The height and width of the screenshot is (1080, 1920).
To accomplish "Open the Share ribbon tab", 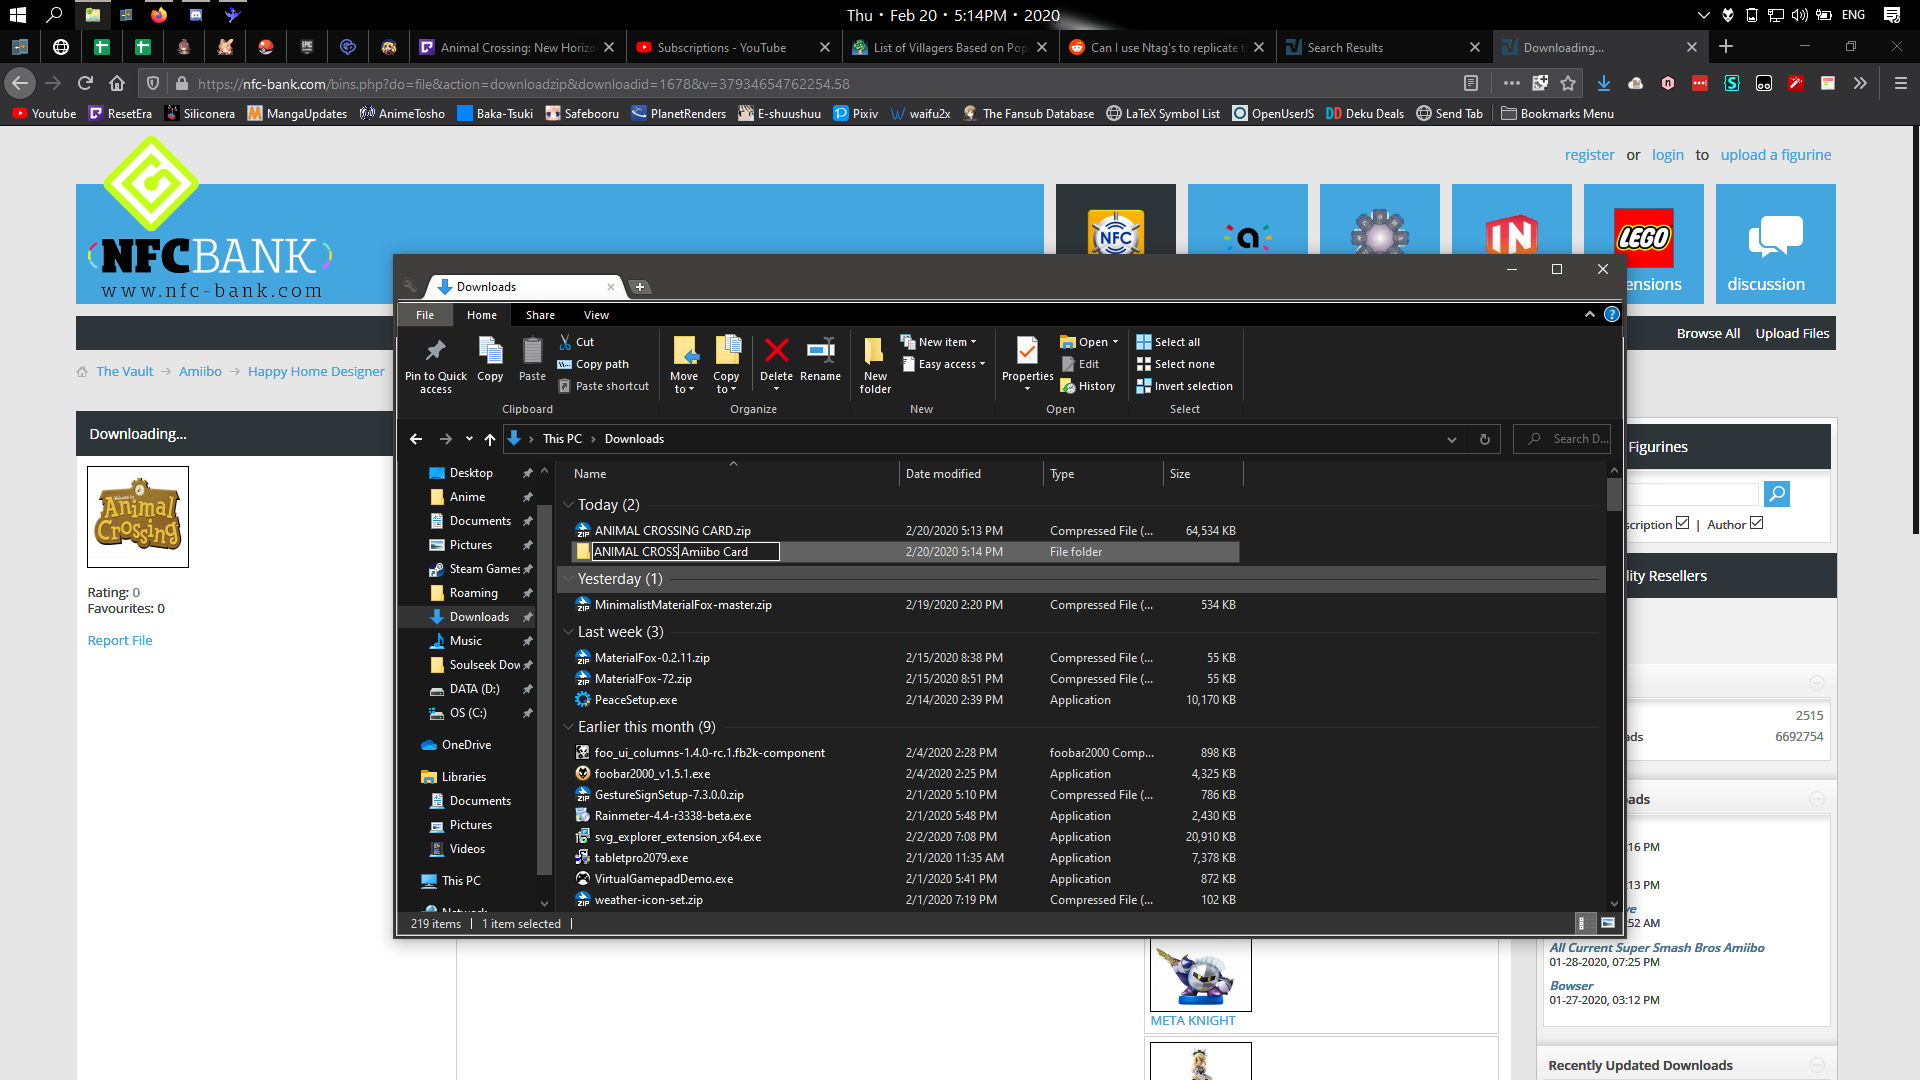I will [x=540, y=315].
